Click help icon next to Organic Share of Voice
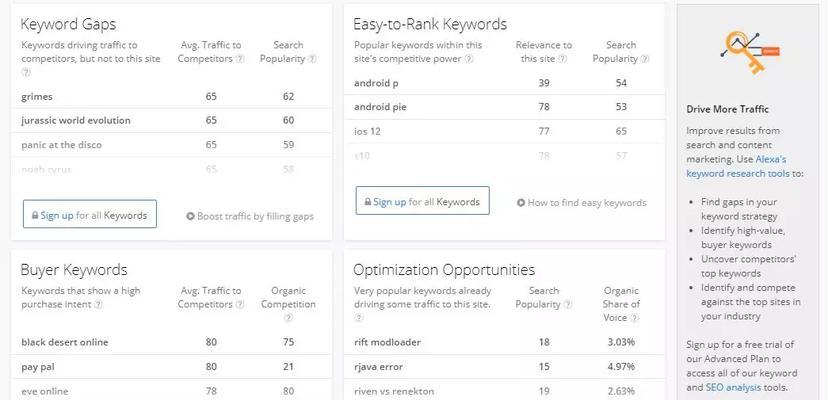Screen dimensions: 828x400 click(x=635, y=318)
